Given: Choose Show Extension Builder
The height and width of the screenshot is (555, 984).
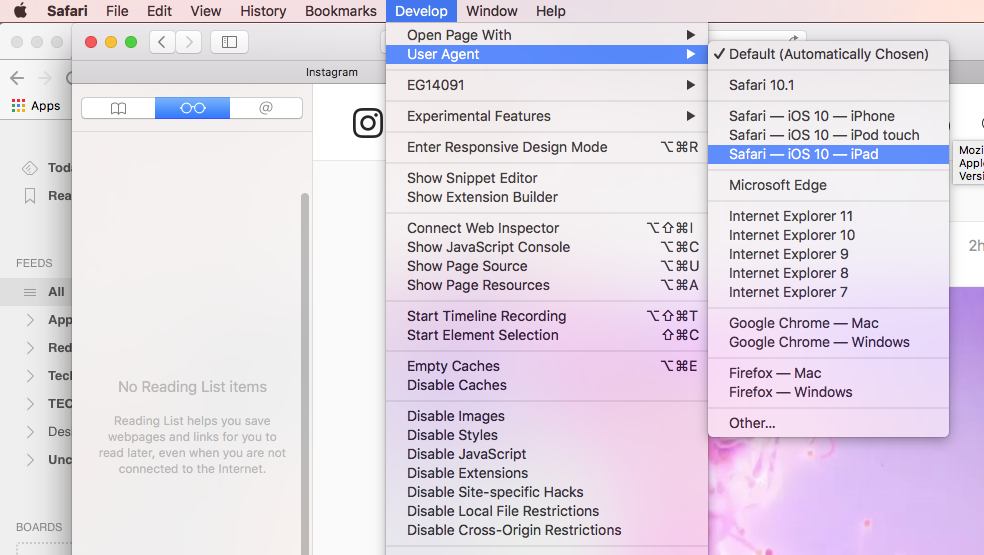Looking at the screenshot, I should point(547,197).
